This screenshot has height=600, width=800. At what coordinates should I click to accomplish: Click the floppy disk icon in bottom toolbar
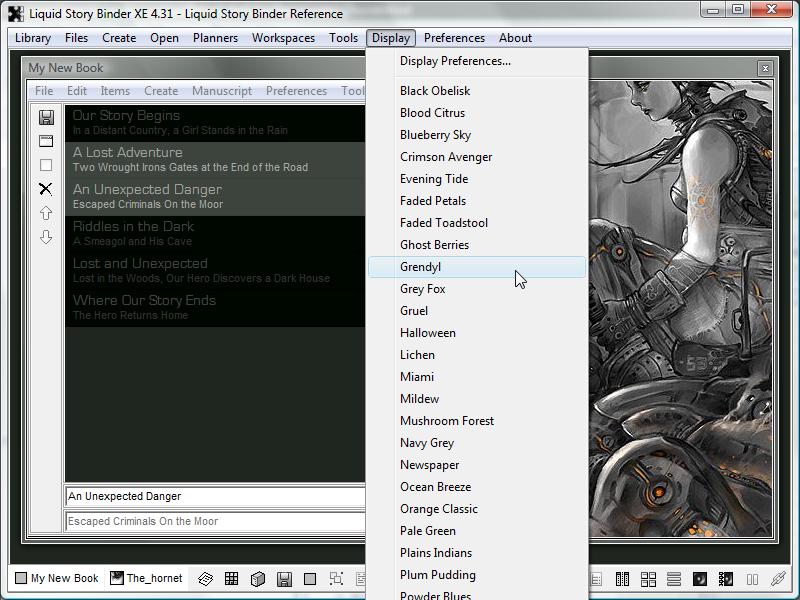(x=284, y=578)
